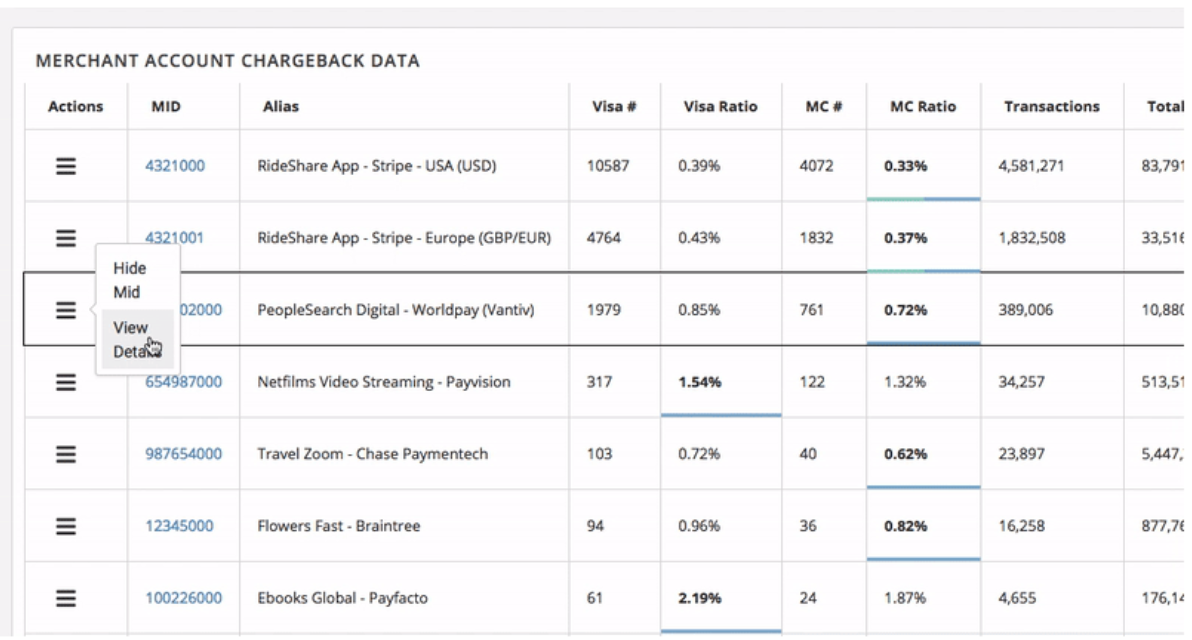1192x640 pixels.
Task: Select View Details in the popup menu
Action: click(137, 339)
